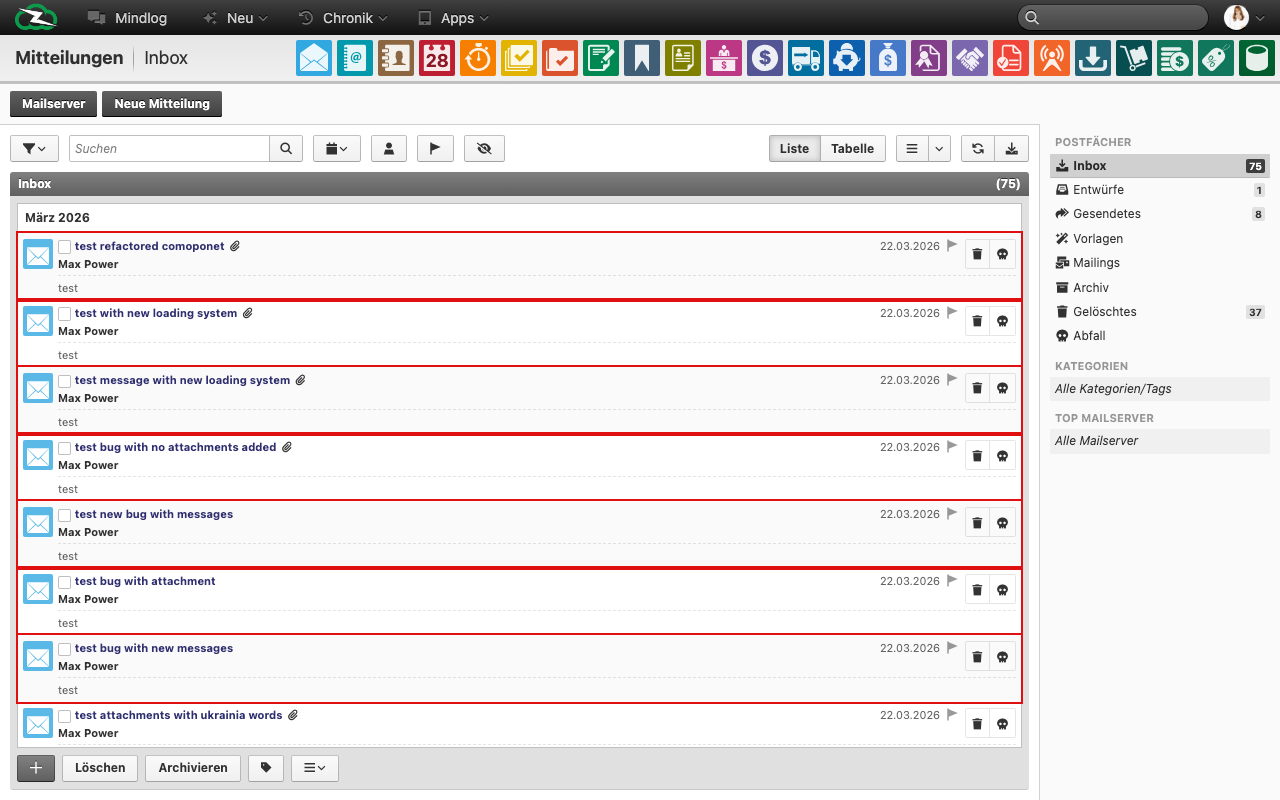Image resolution: width=1280 pixels, height=800 pixels.
Task: Open the blue piggy bank app icon
Action: click(x=847, y=58)
